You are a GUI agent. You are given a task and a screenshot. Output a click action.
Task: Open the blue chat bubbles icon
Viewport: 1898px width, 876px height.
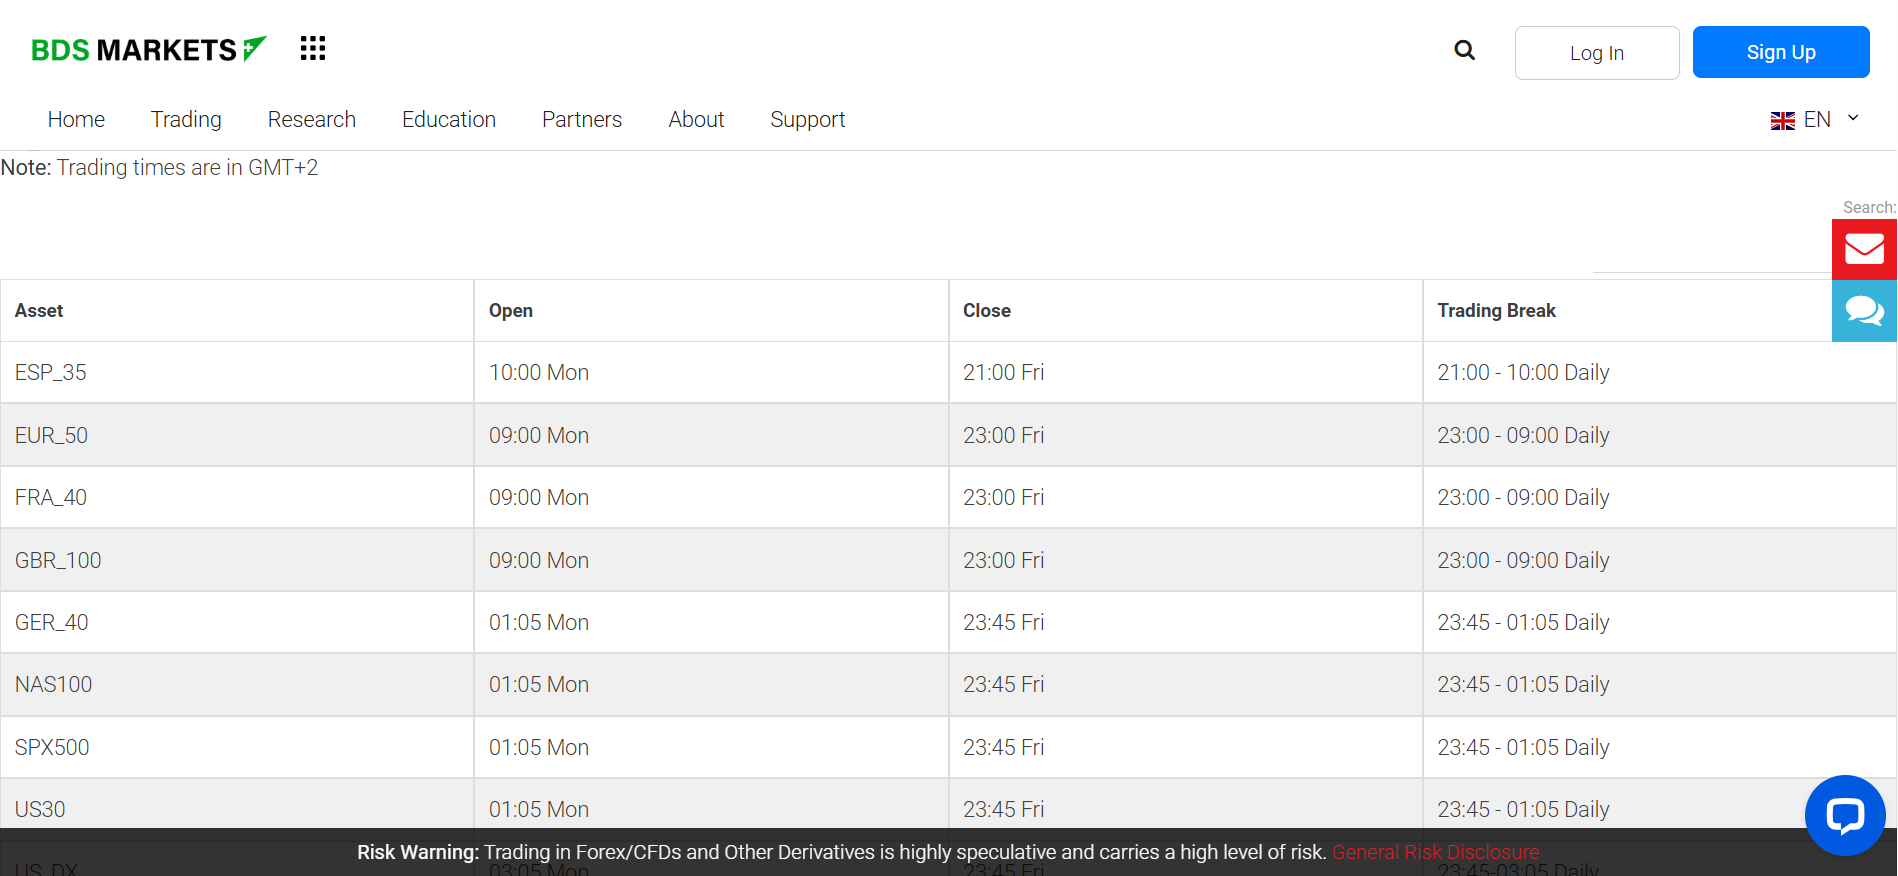1864,311
